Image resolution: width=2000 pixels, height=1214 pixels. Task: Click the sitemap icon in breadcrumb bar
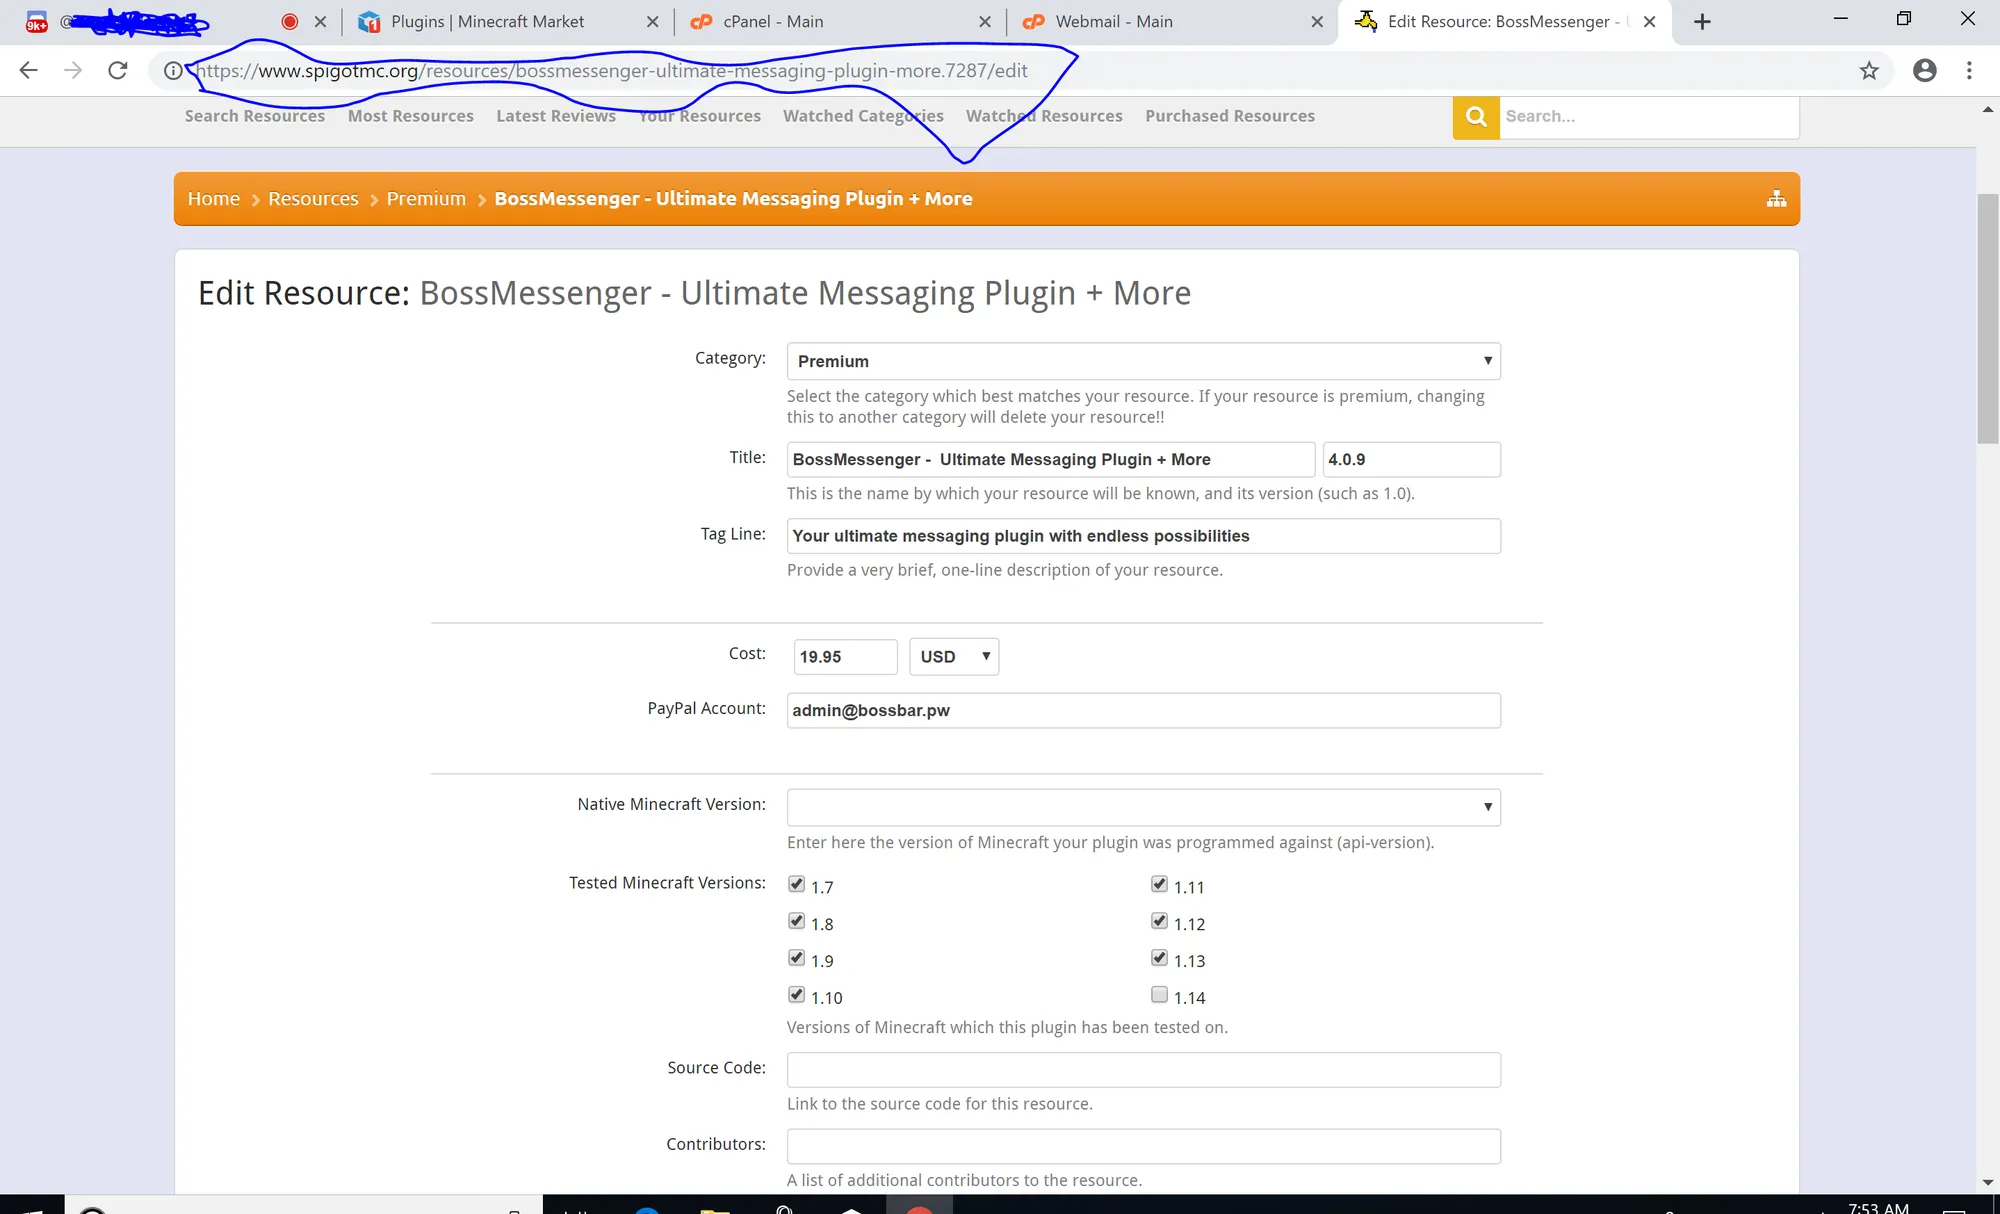point(1776,199)
